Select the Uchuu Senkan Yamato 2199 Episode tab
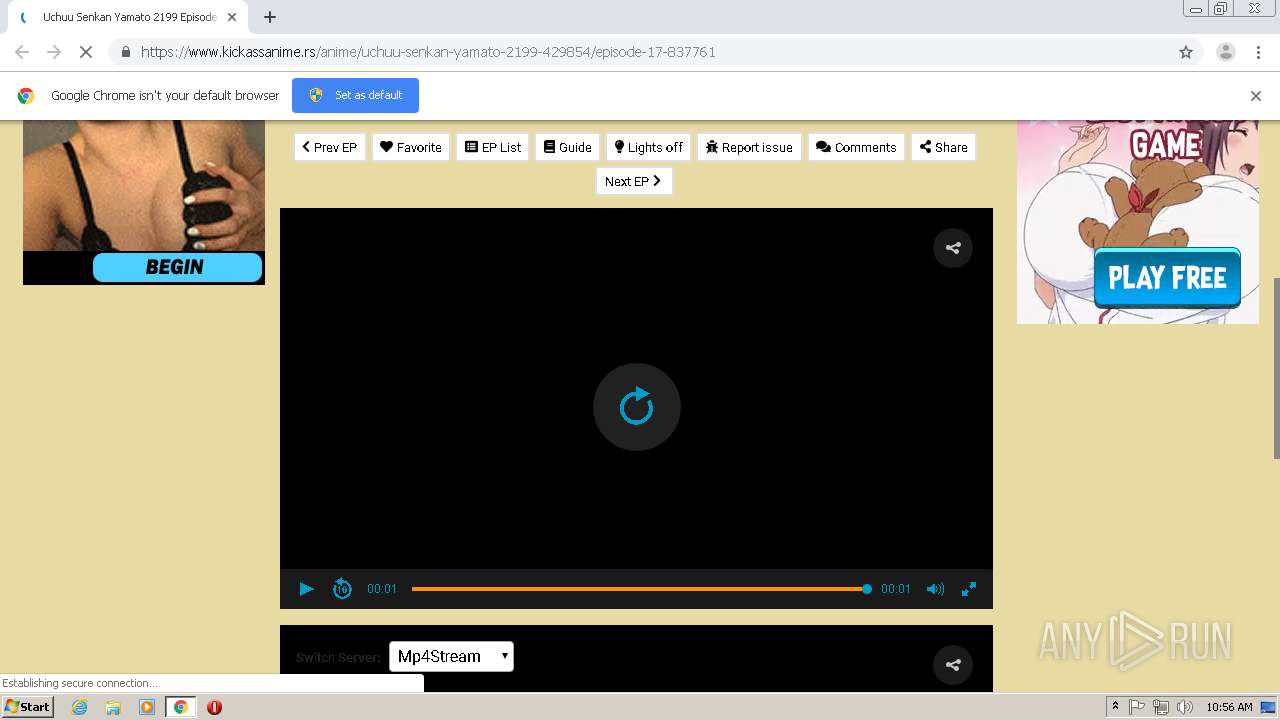This screenshot has height=720, width=1280. [128, 17]
